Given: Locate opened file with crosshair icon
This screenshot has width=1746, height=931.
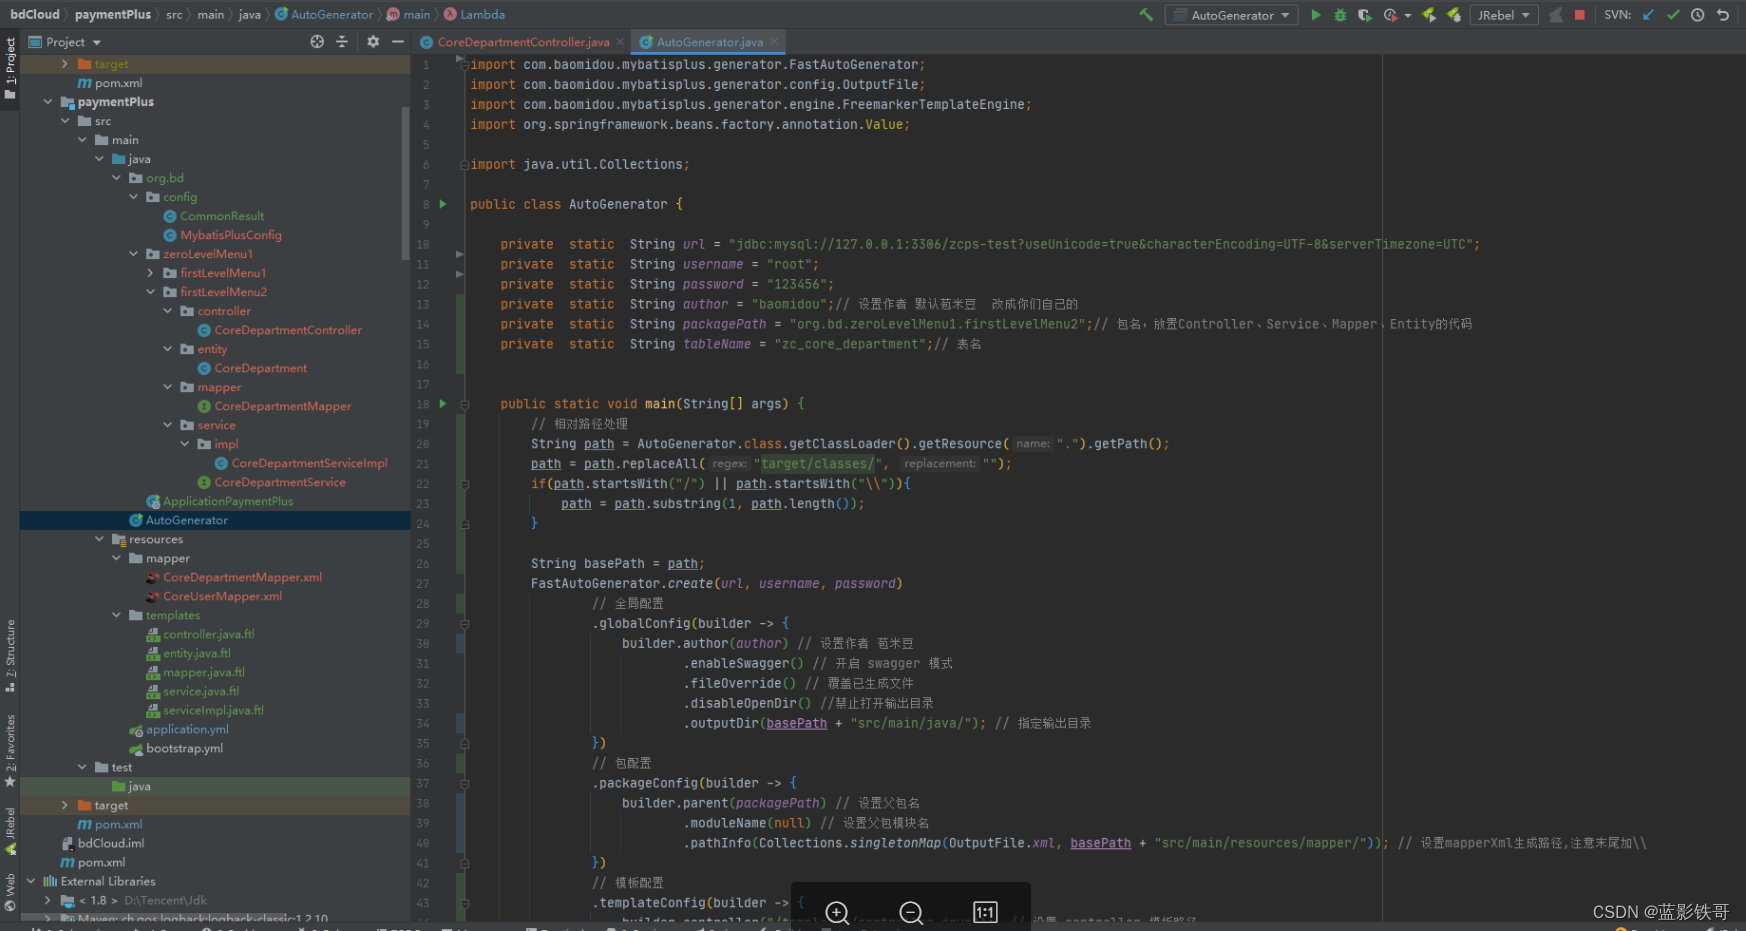Looking at the screenshot, I should (x=317, y=42).
